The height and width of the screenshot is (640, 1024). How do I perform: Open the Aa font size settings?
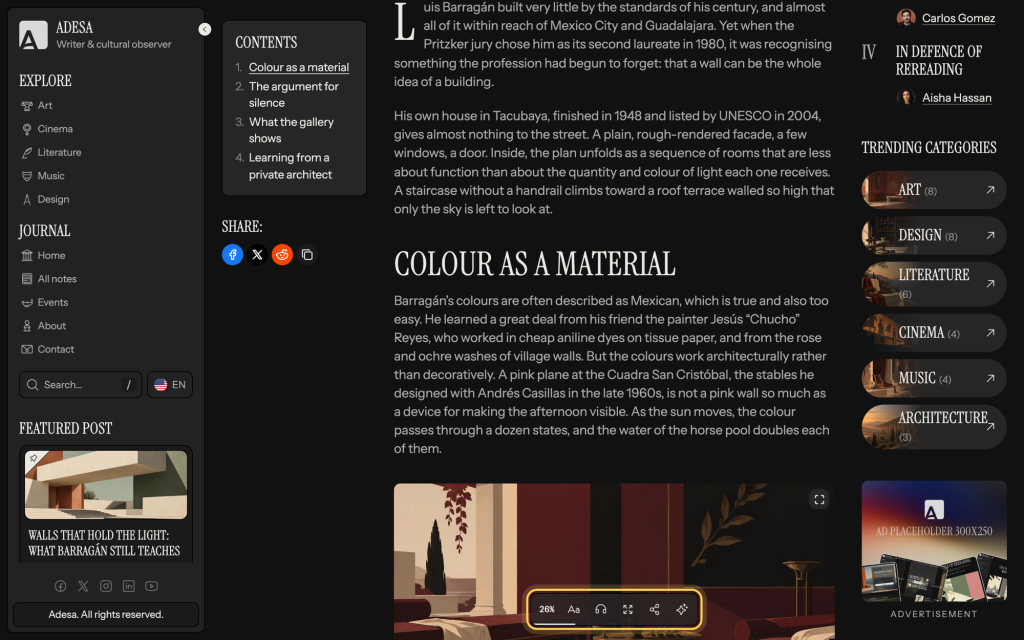point(574,609)
